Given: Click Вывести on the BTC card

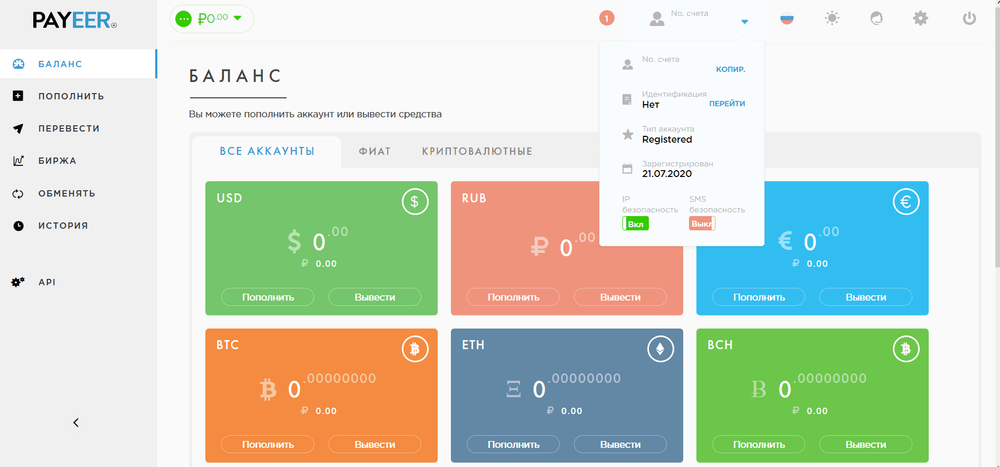Looking at the screenshot, I should (375, 444).
